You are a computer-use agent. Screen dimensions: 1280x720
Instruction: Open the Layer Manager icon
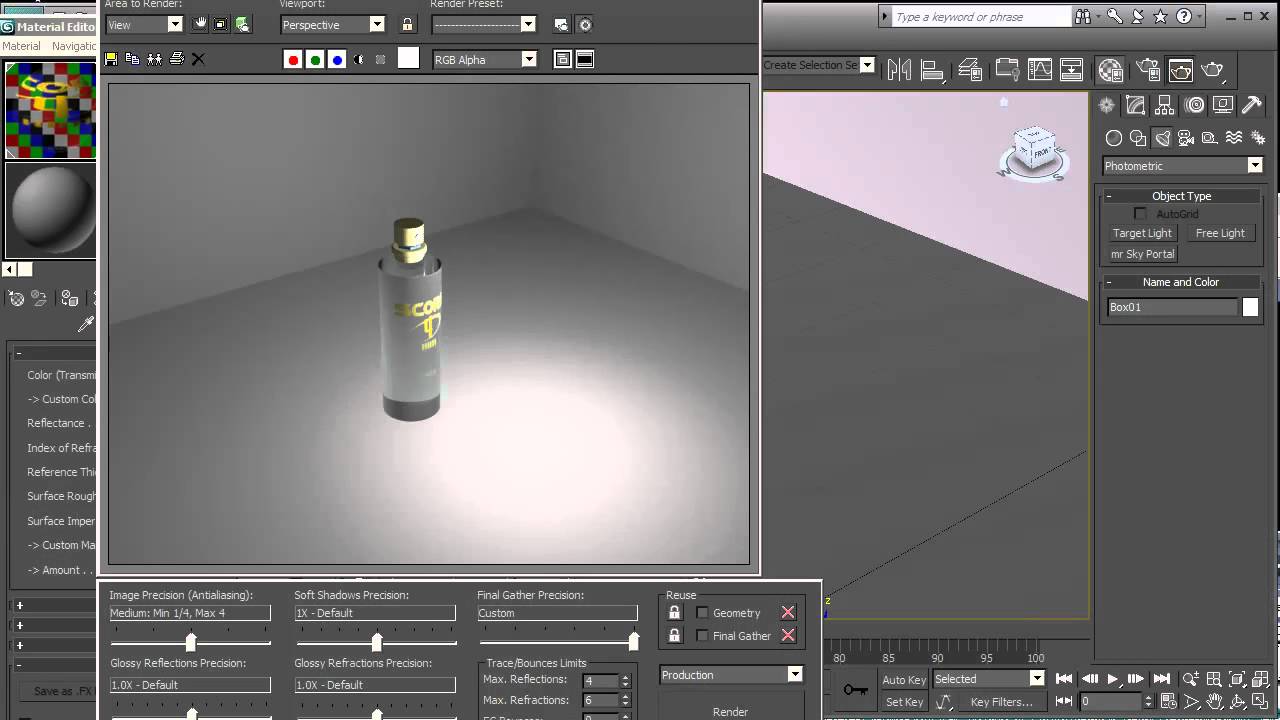click(x=970, y=70)
